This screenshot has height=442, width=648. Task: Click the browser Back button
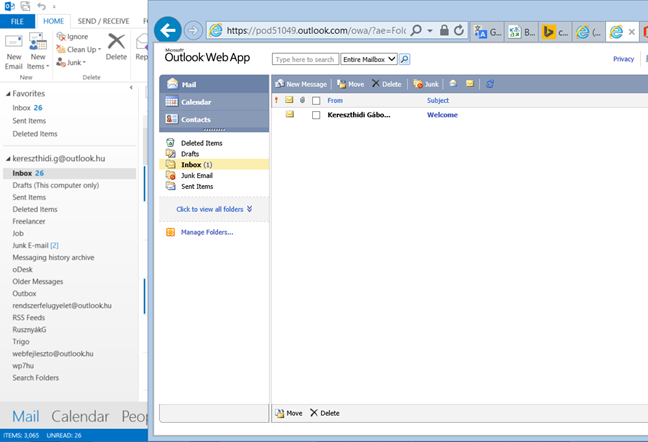tap(168, 30)
